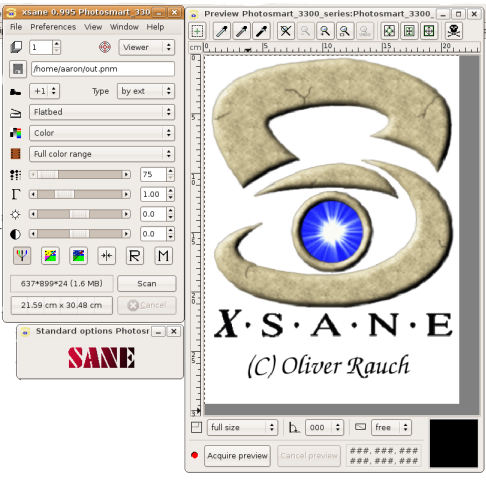Image resolution: width=486 pixels, height=480 pixels.
Task: Click the SANE logo in Standard options
Action: [101, 358]
